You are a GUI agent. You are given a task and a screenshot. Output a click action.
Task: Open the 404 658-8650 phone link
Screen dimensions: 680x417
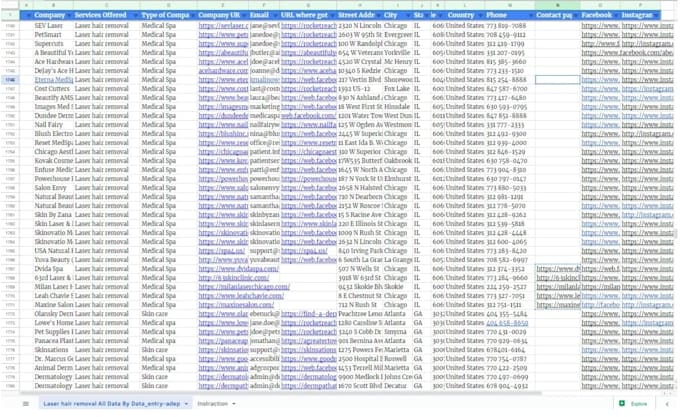tap(507, 323)
